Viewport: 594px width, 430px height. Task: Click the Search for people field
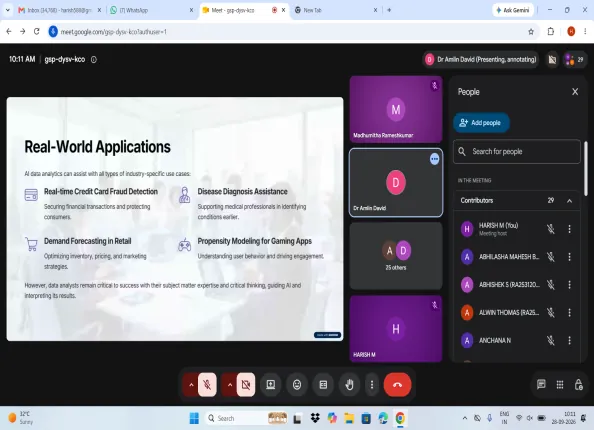tap(517, 152)
